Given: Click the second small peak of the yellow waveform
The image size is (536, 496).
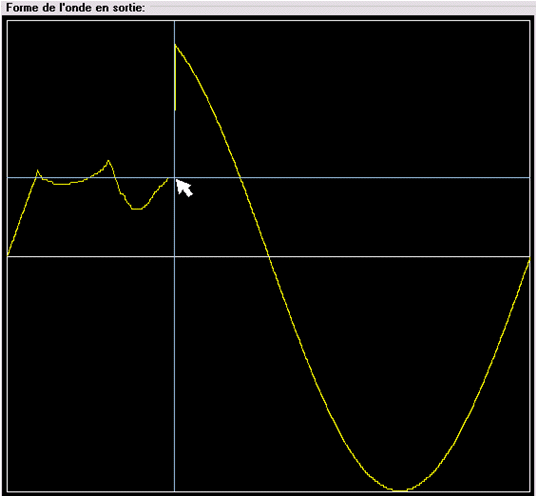Looking at the screenshot, I should click(x=108, y=160).
